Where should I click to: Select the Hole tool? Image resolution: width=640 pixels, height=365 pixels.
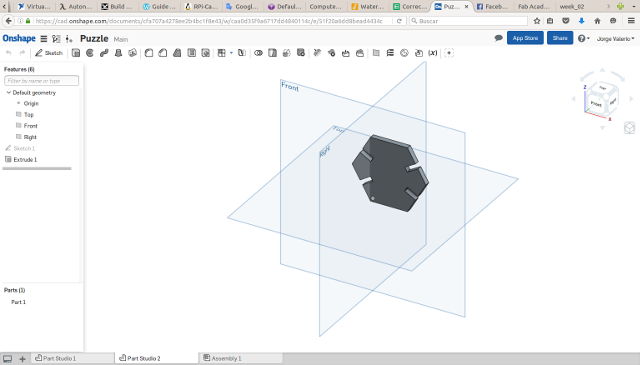[206, 53]
